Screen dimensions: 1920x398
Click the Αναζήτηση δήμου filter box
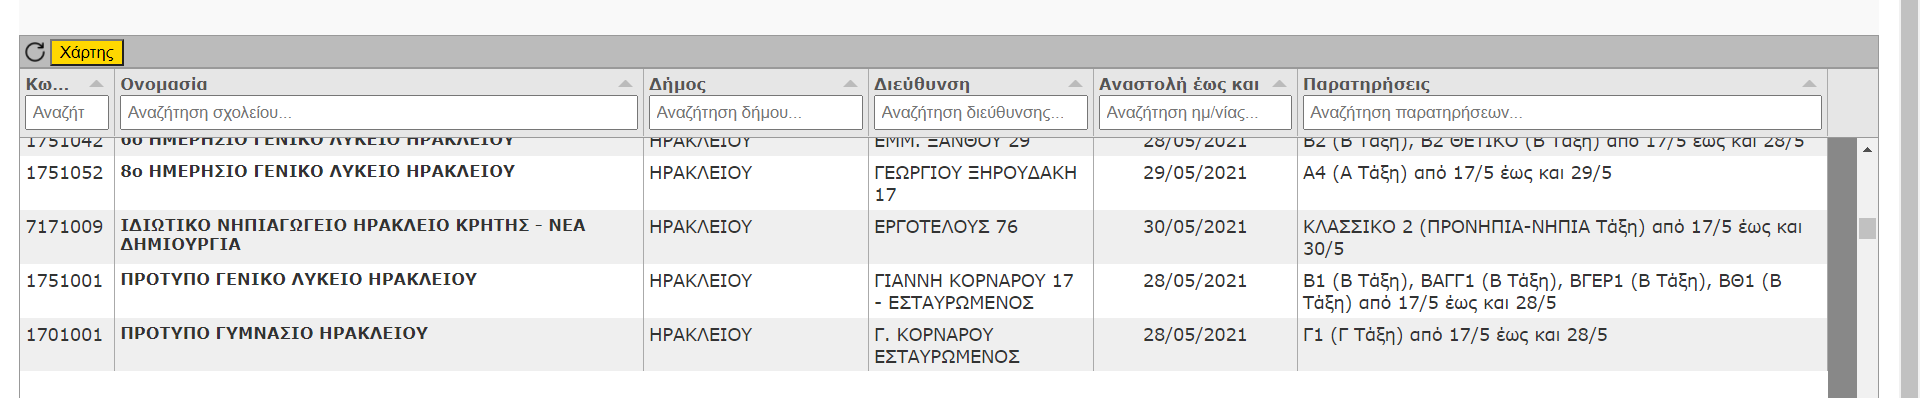(756, 113)
